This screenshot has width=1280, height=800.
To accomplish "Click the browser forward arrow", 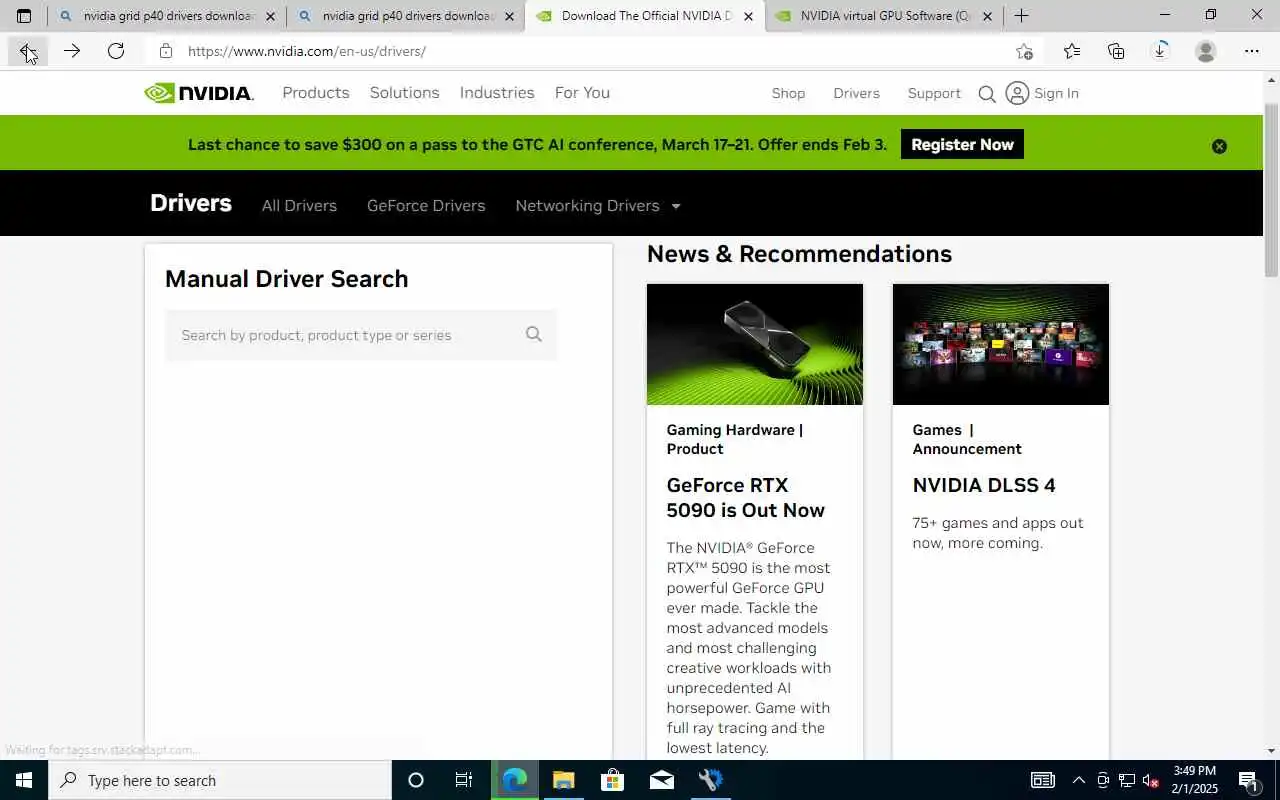I will coord(72,51).
